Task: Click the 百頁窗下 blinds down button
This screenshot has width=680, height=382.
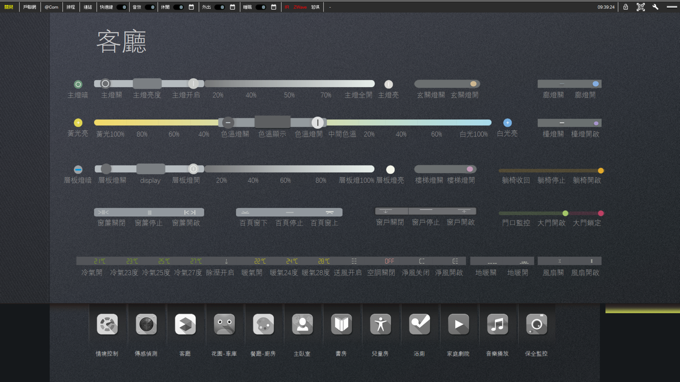Action: tap(245, 212)
